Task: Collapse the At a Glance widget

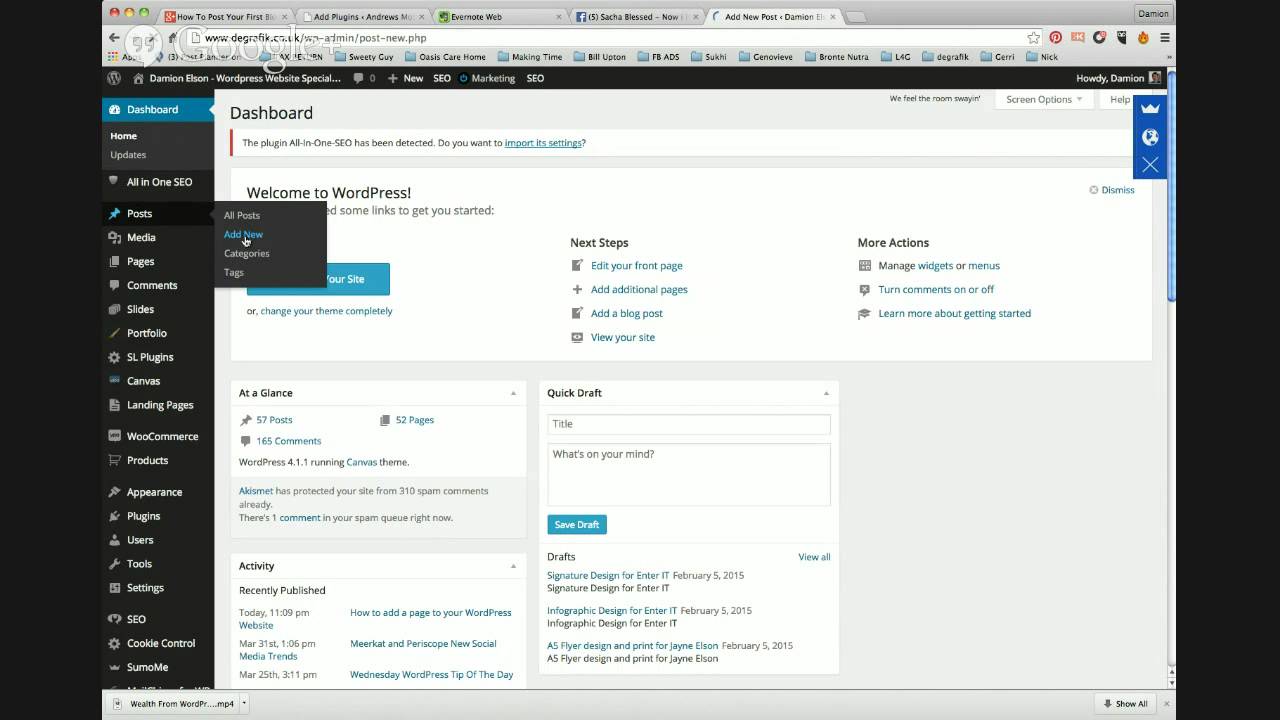Action: click(514, 393)
